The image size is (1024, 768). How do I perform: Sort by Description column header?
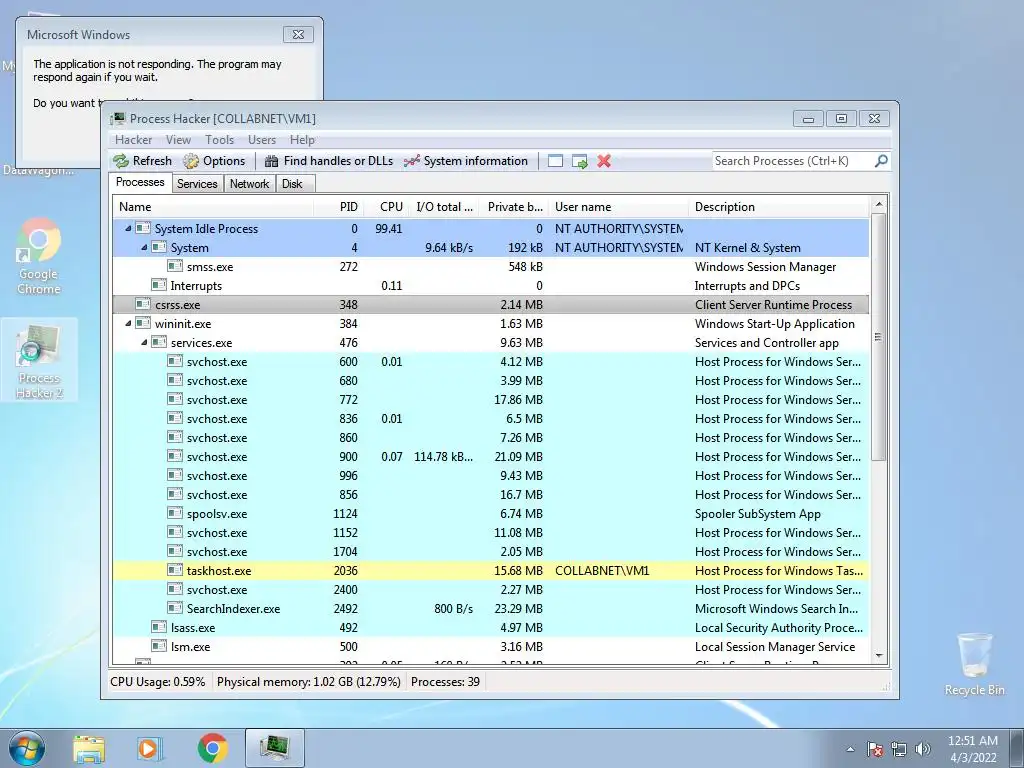click(778, 206)
